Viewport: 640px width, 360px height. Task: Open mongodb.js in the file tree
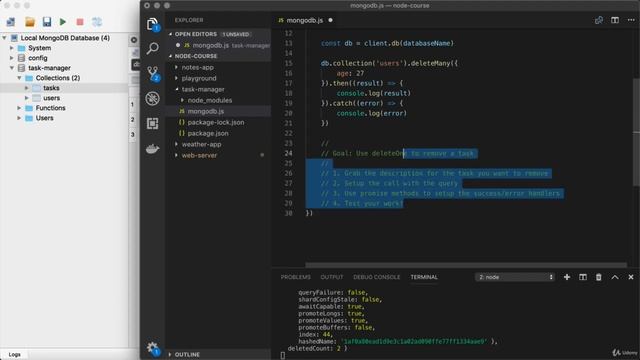(x=206, y=111)
